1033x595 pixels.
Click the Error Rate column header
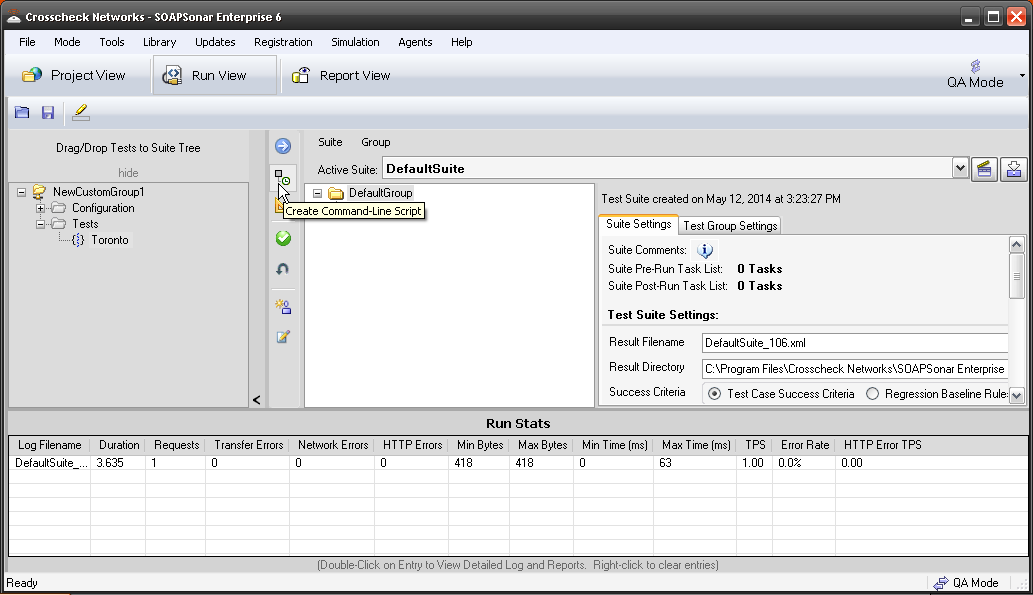[804, 445]
